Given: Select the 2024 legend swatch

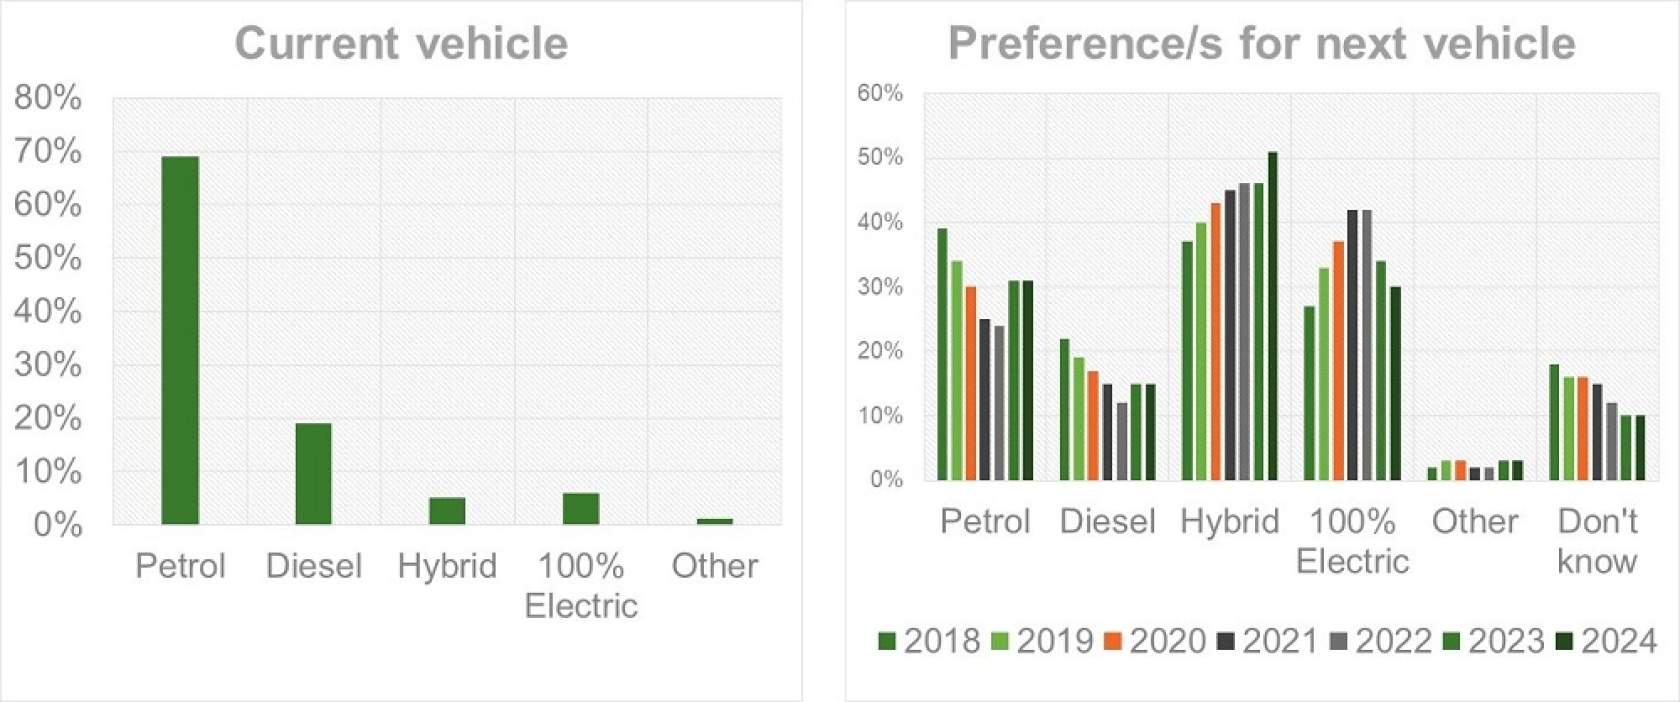Looking at the screenshot, I should pos(1565,641).
